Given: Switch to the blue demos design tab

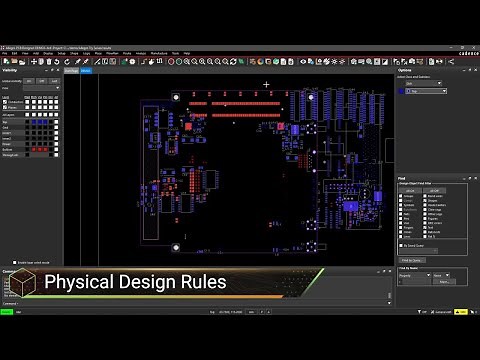Looking at the screenshot, I should click(86, 71).
